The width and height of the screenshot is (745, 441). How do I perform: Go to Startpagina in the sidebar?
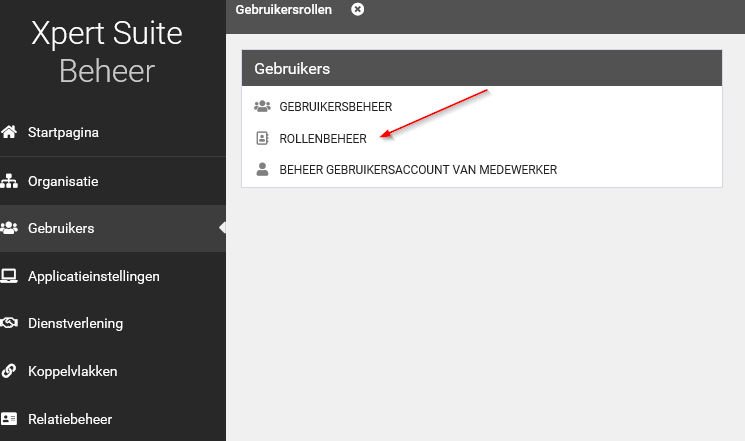(63, 132)
